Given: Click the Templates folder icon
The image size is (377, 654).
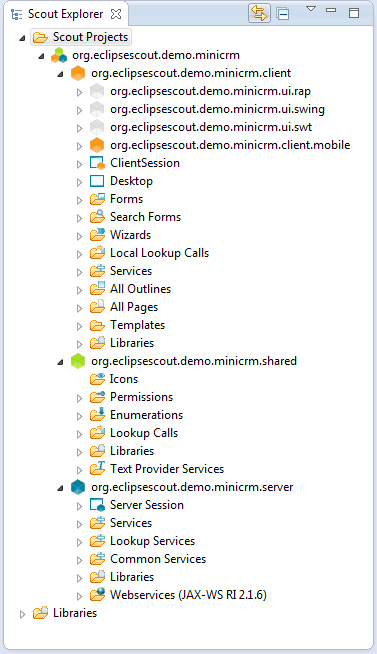Looking at the screenshot, I should click(x=97, y=325).
